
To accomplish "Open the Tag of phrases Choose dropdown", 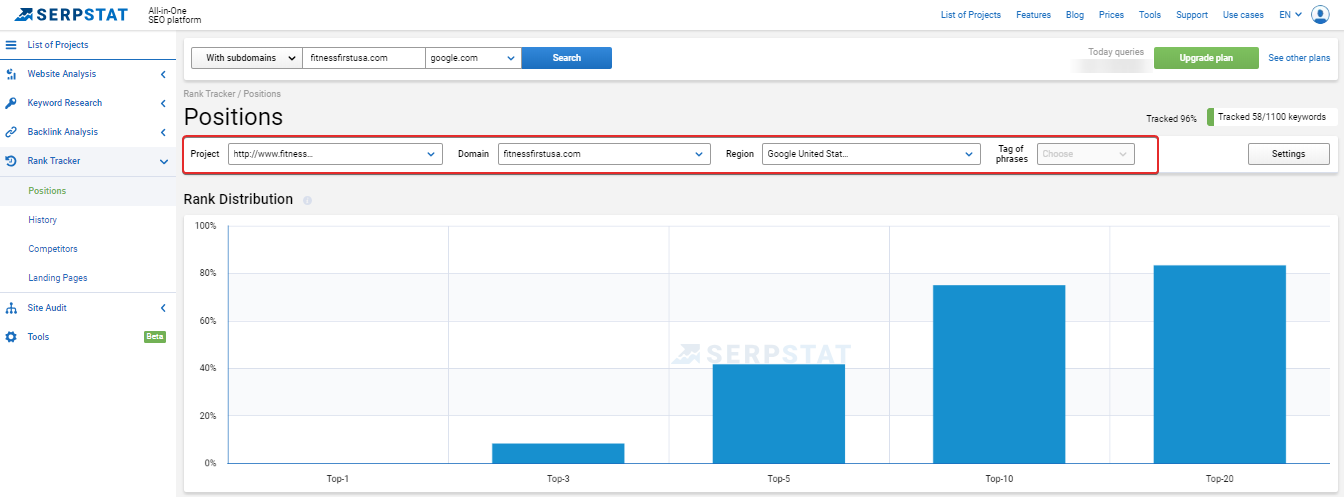I will 1086,154.
